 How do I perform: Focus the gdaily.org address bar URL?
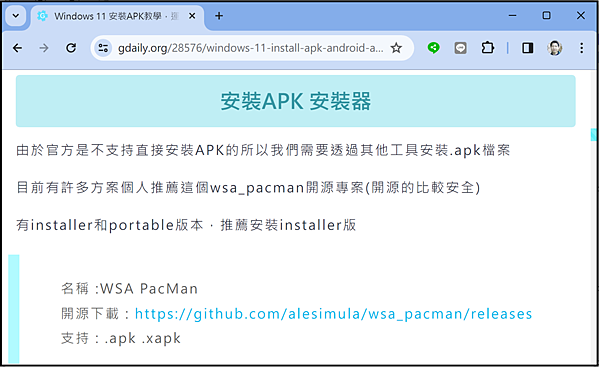(x=251, y=48)
